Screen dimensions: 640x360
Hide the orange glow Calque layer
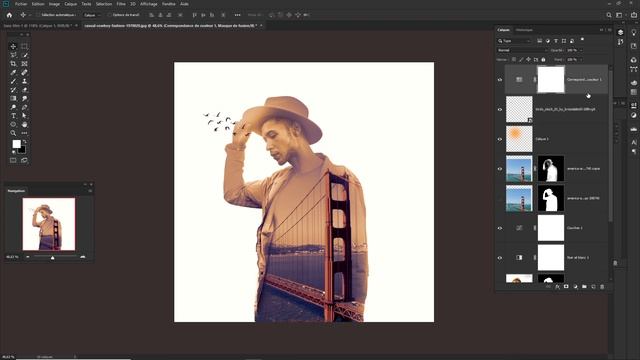coord(500,139)
